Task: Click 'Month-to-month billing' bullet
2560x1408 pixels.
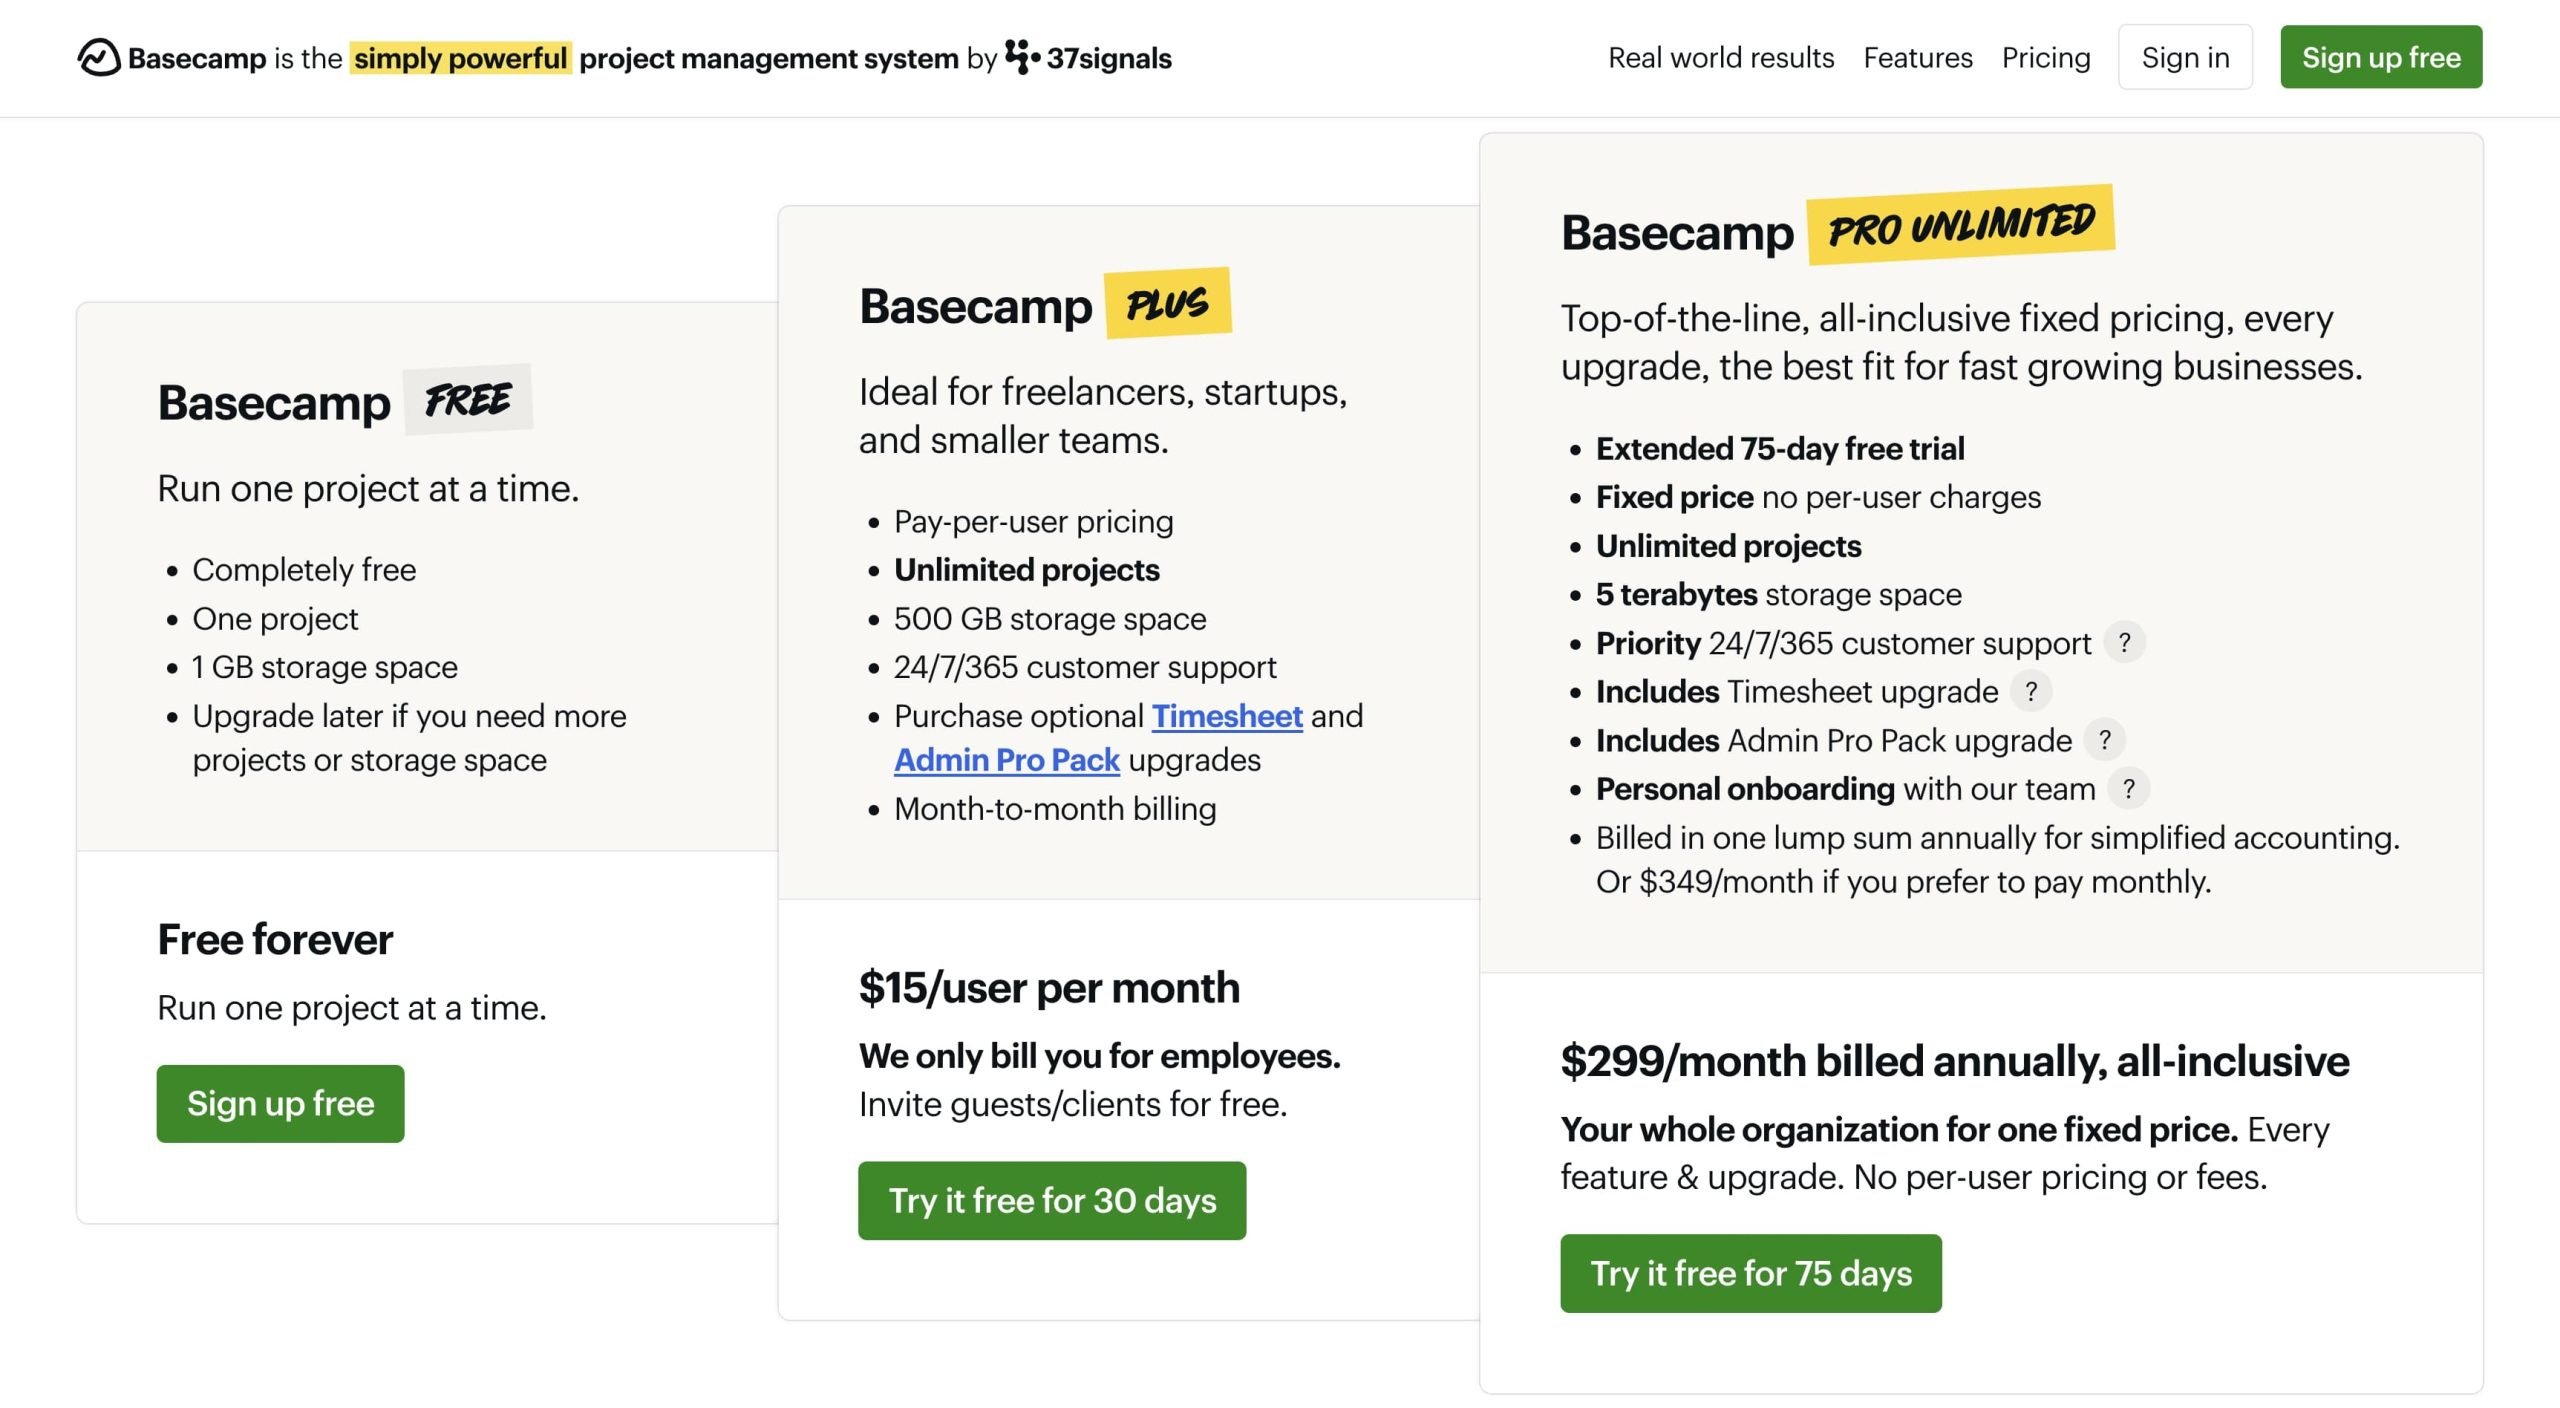Action: 1055,809
